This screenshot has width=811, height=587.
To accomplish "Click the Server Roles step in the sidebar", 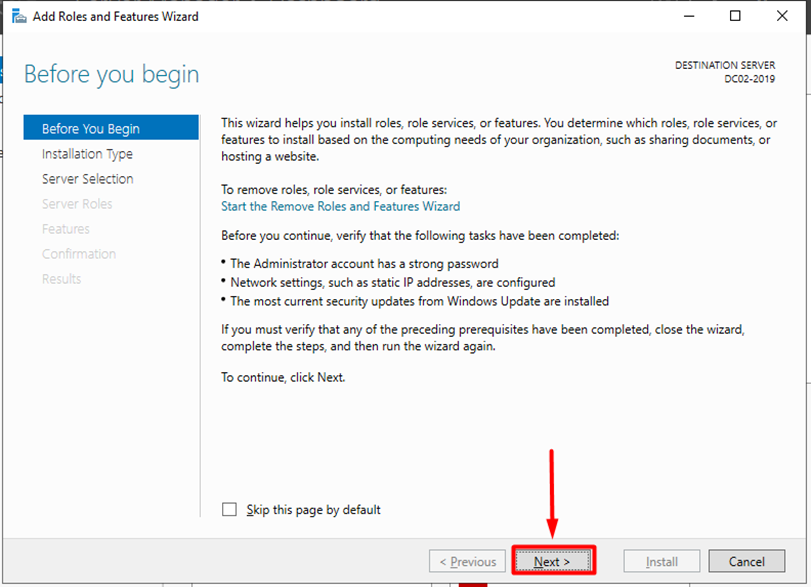I will click(77, 204).
